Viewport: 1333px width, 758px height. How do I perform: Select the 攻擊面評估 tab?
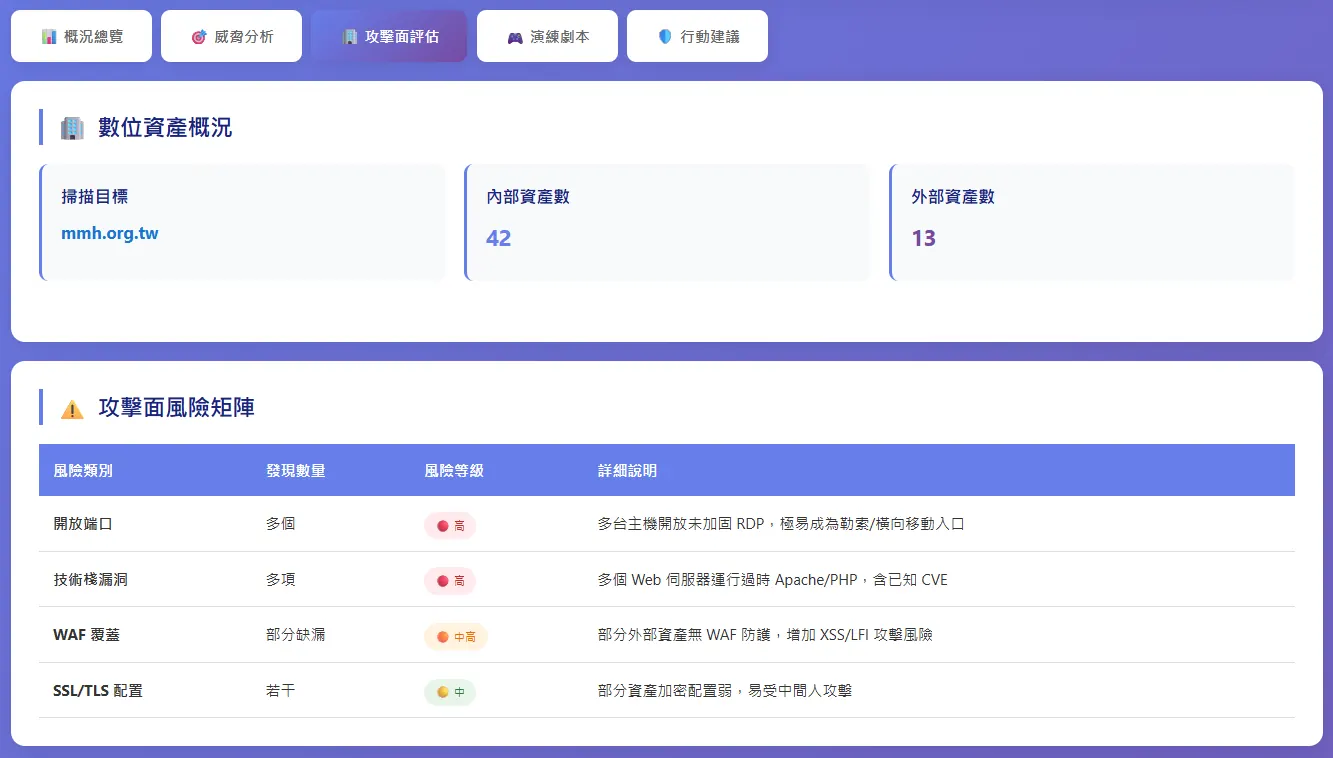[x=389, y=36]
